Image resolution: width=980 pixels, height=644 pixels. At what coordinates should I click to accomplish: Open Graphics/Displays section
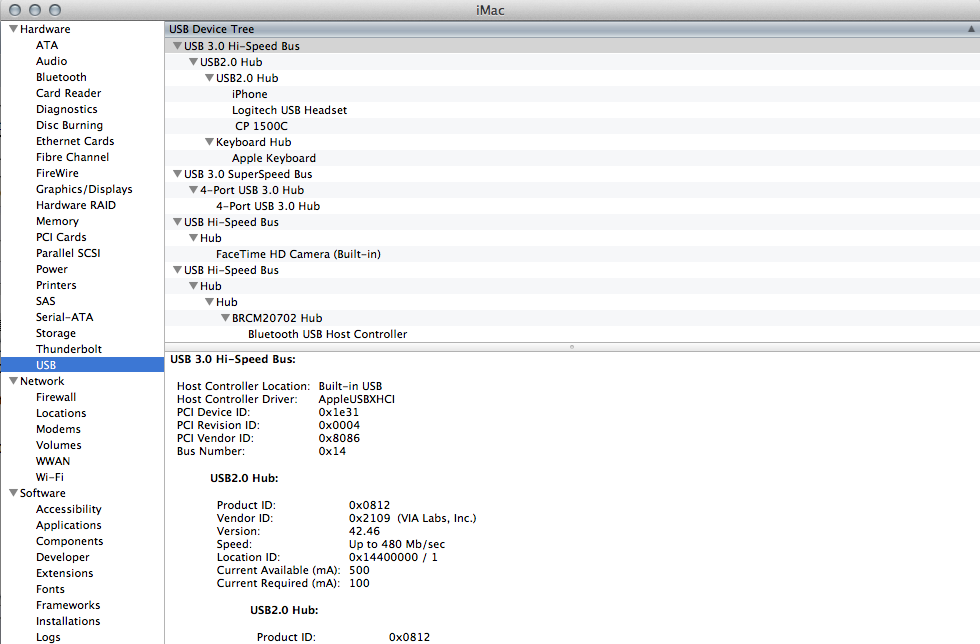pyautogui.click(x=84, y=189)
